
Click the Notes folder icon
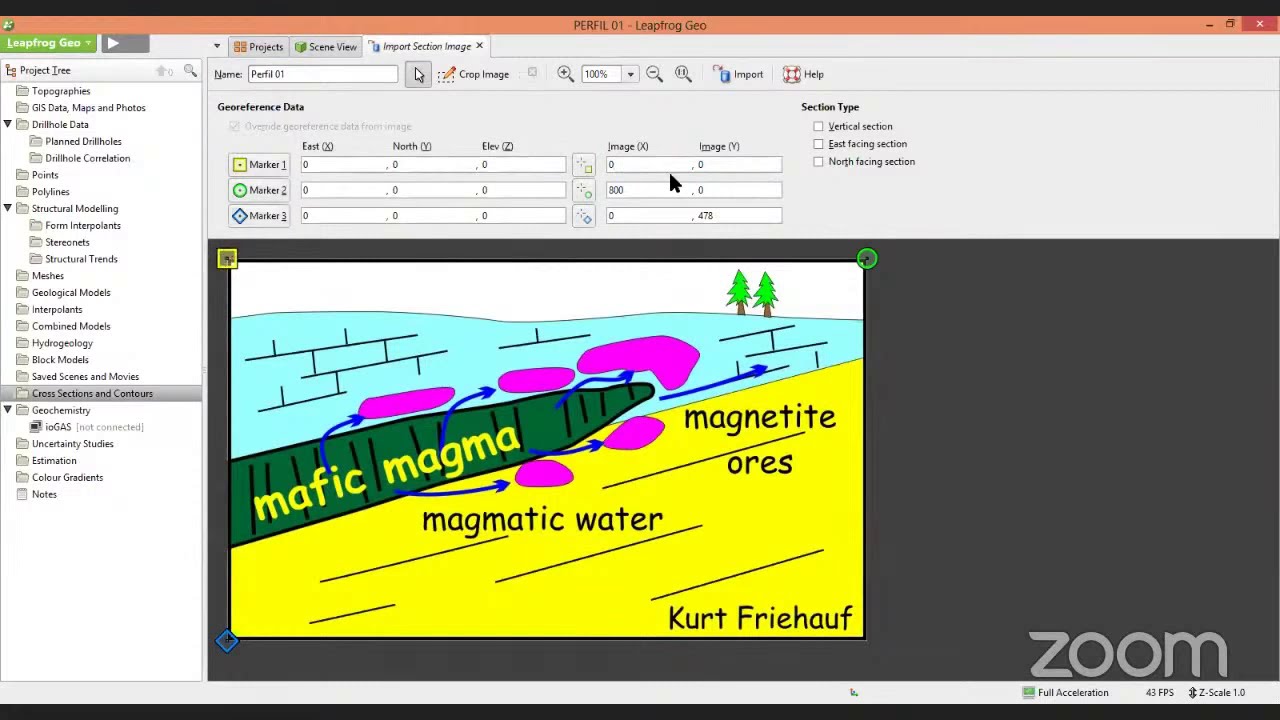coord(22,494)
